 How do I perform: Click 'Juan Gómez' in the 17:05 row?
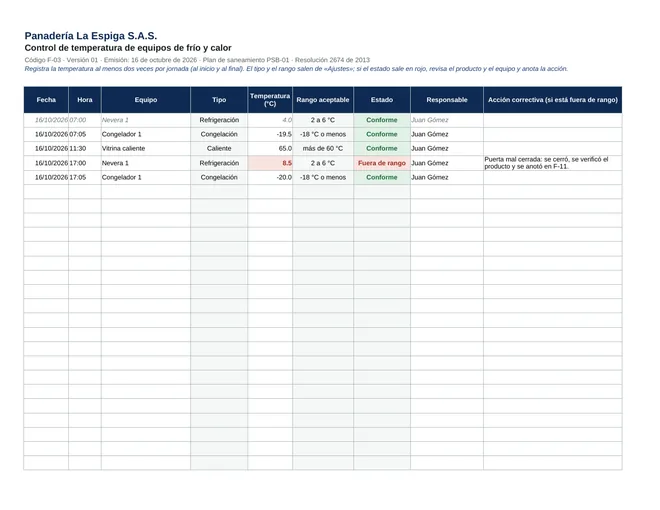pyautogui.click(x=447, y=177)
